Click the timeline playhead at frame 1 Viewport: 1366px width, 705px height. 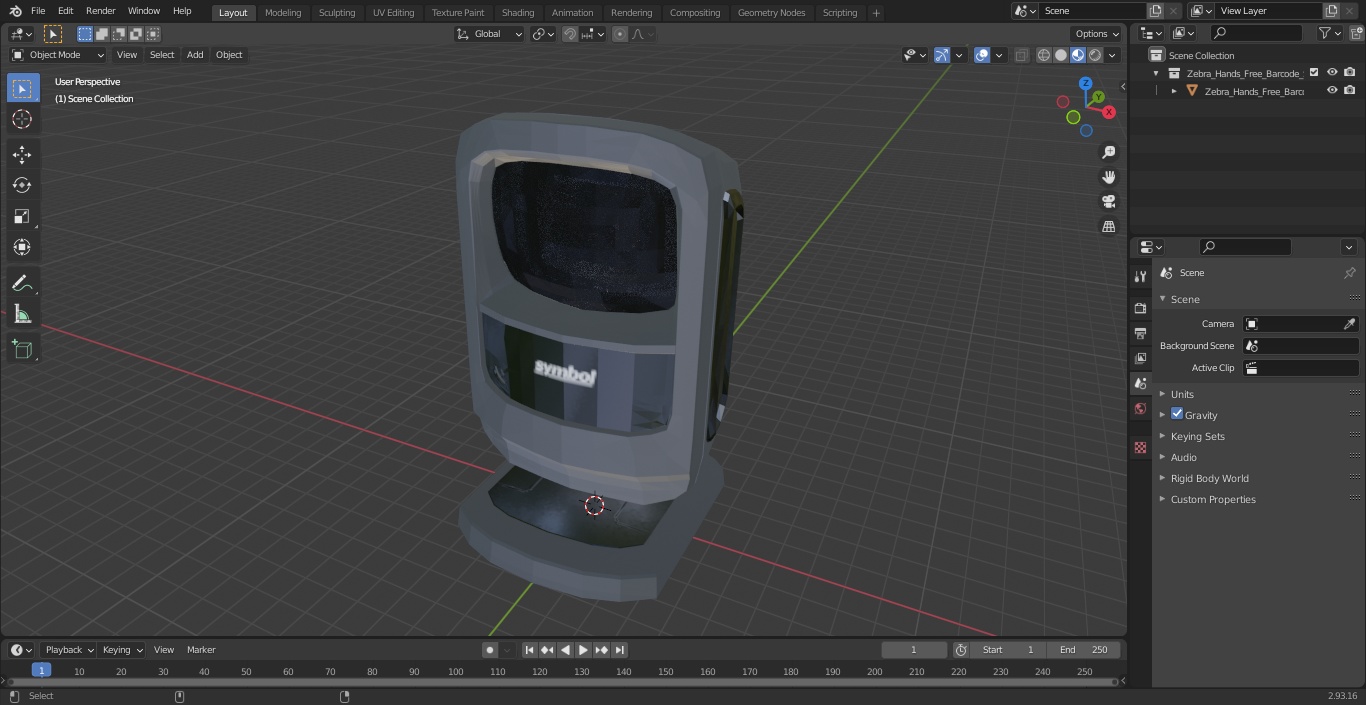tap(41, 671)
